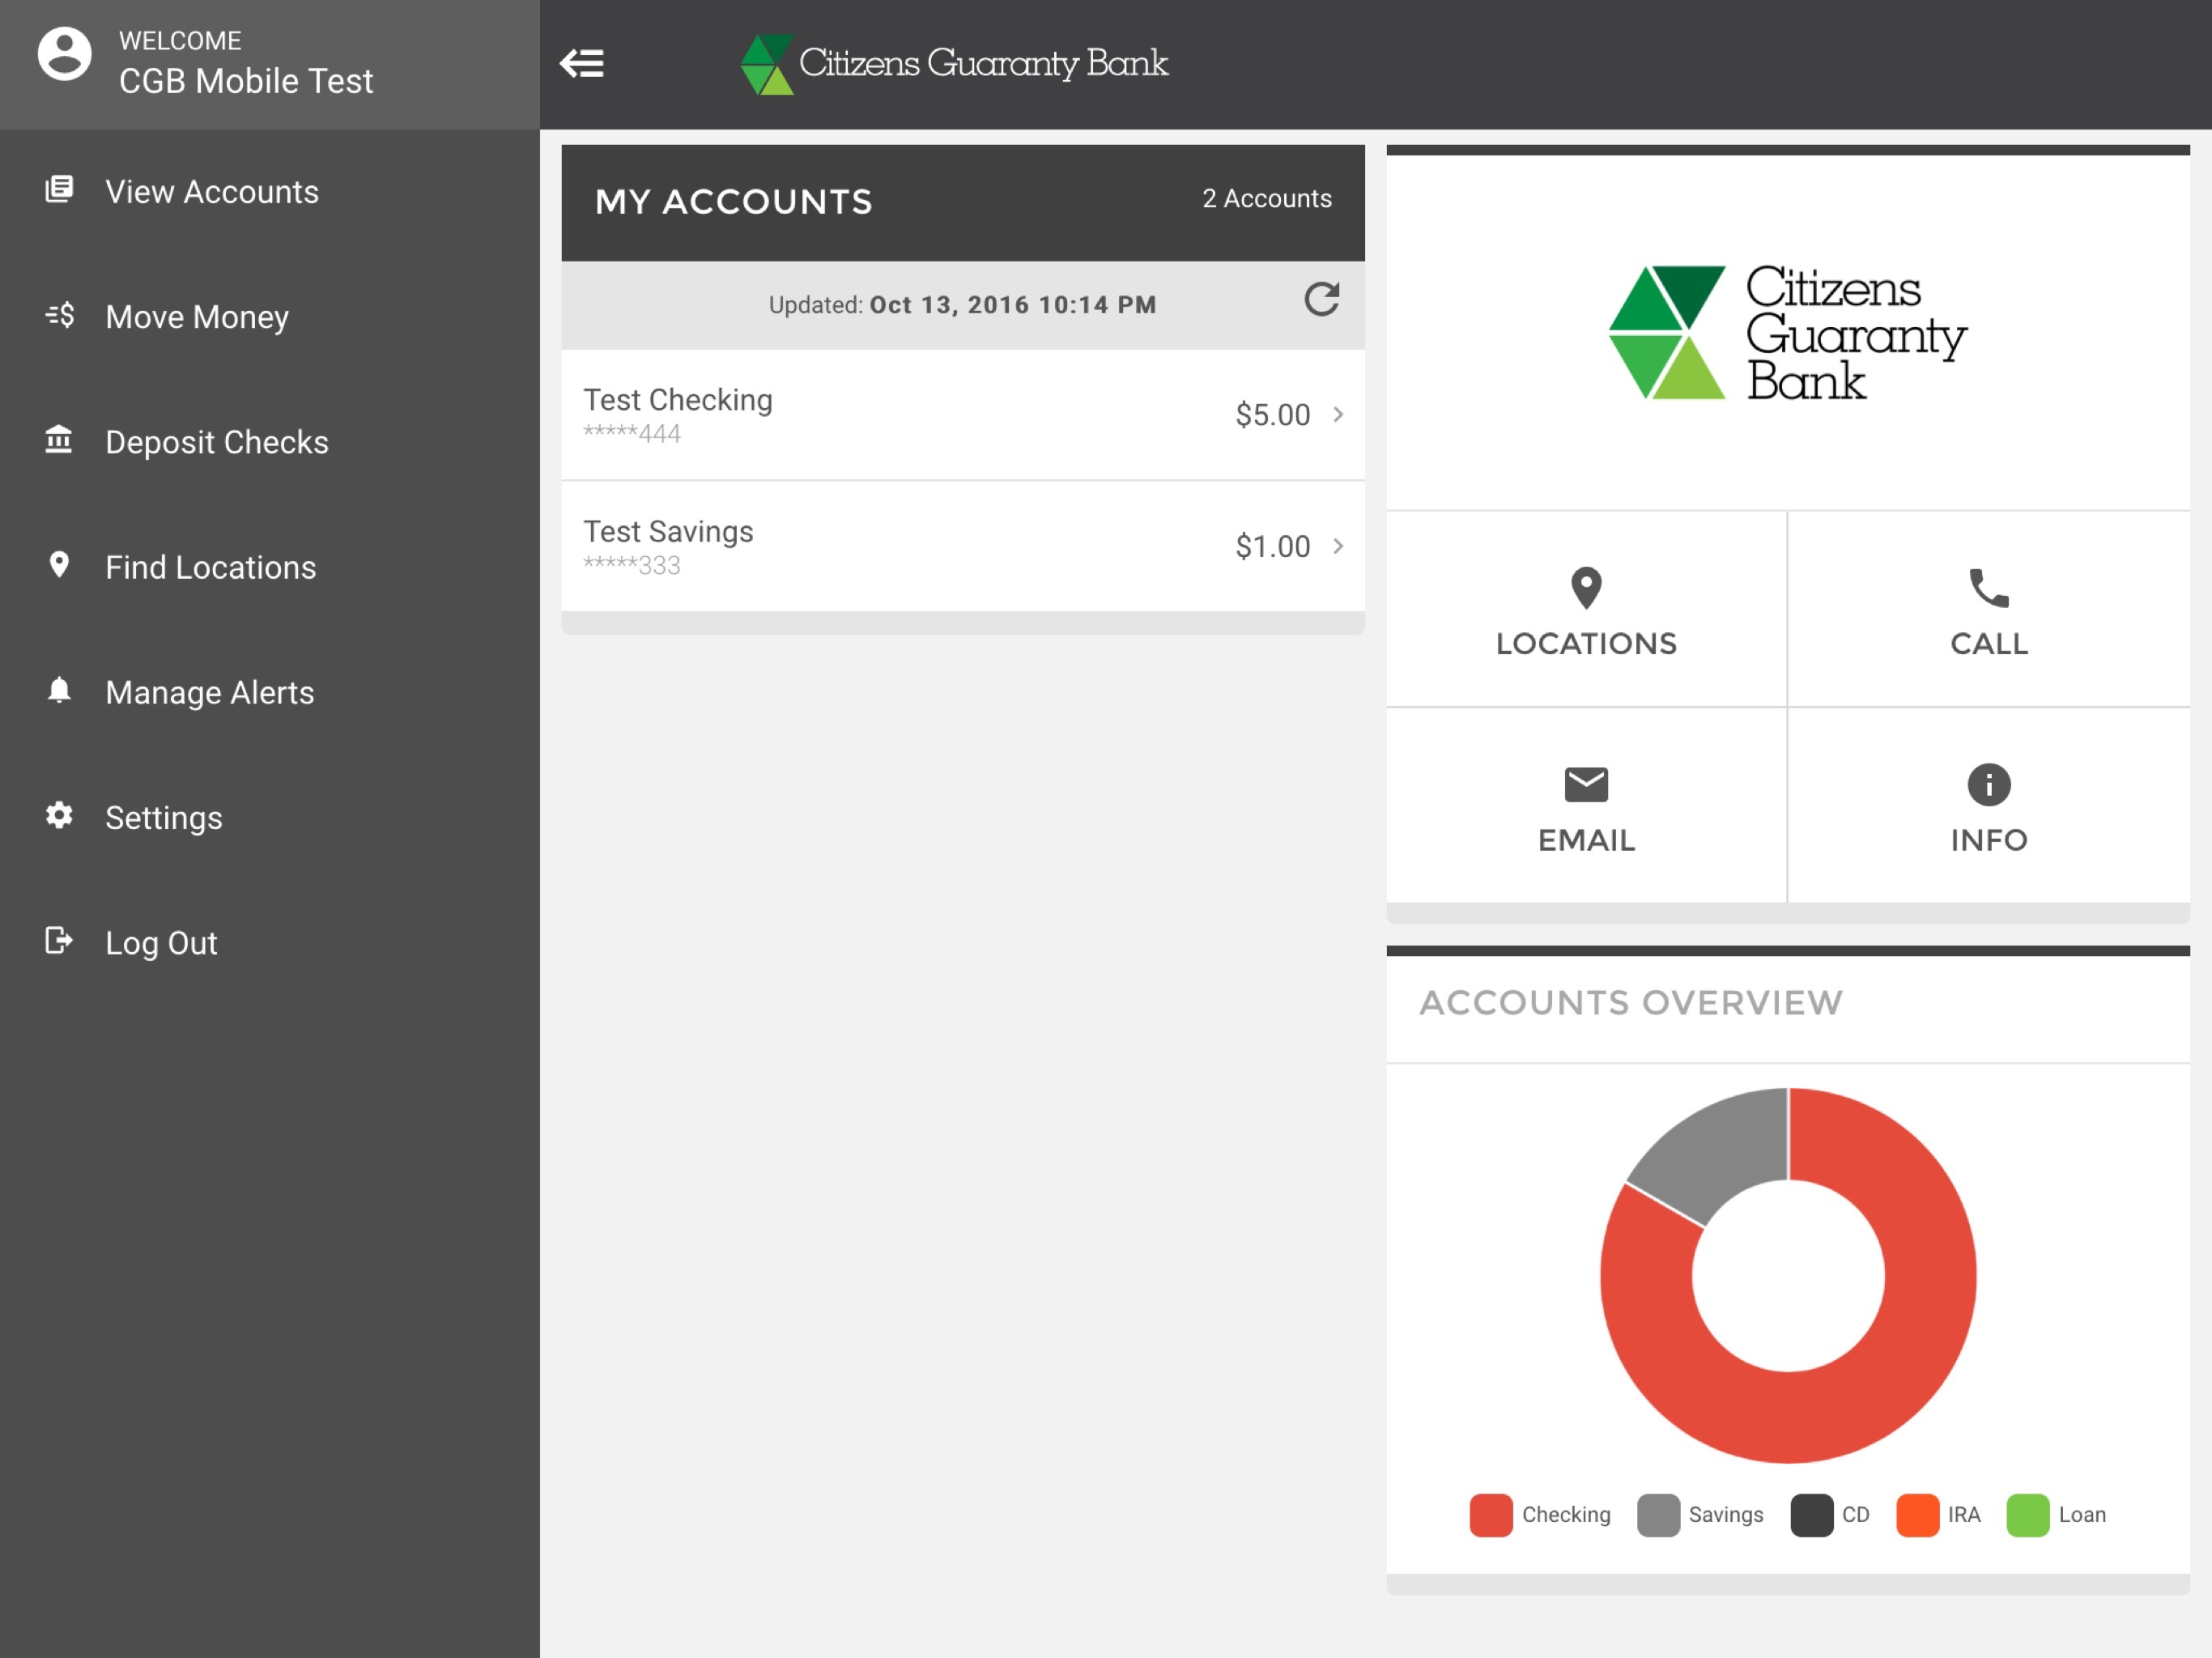Expand Test Savings account chevron
Screen dimensions: 2212x1658
1338,546
